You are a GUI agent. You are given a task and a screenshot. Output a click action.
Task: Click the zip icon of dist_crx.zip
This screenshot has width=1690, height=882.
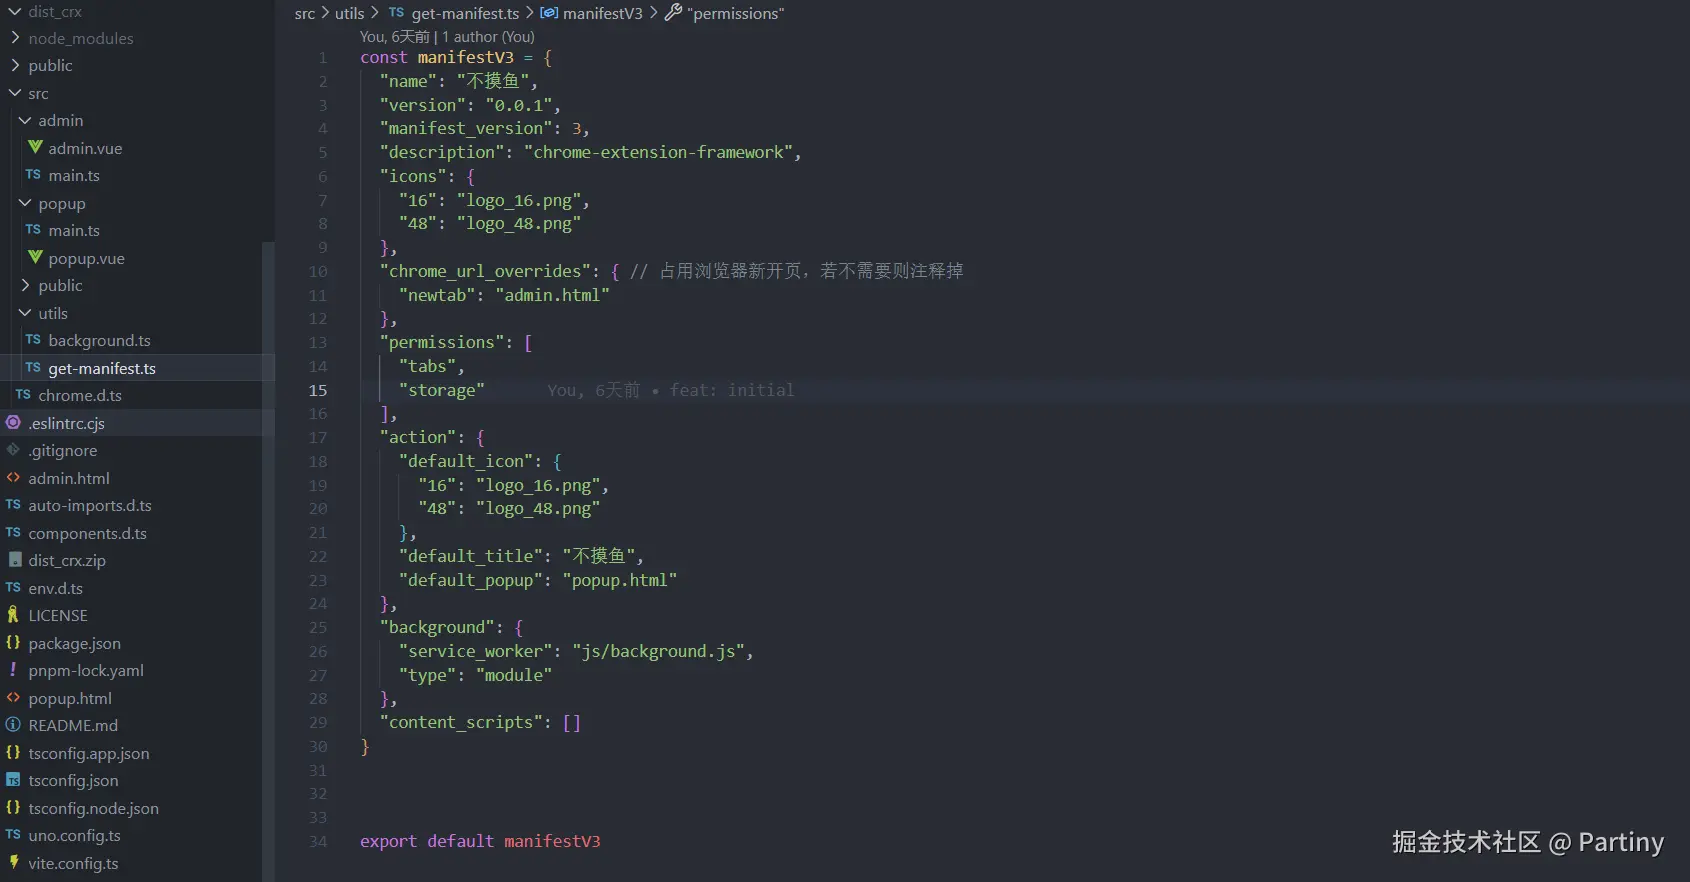point(14,560)
